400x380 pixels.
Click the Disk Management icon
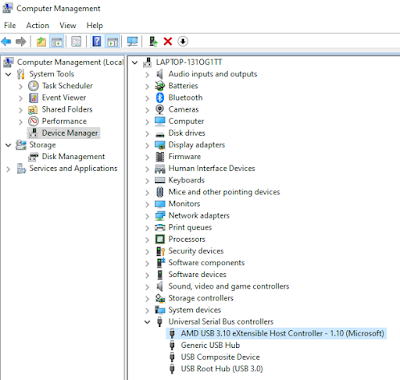33,157
